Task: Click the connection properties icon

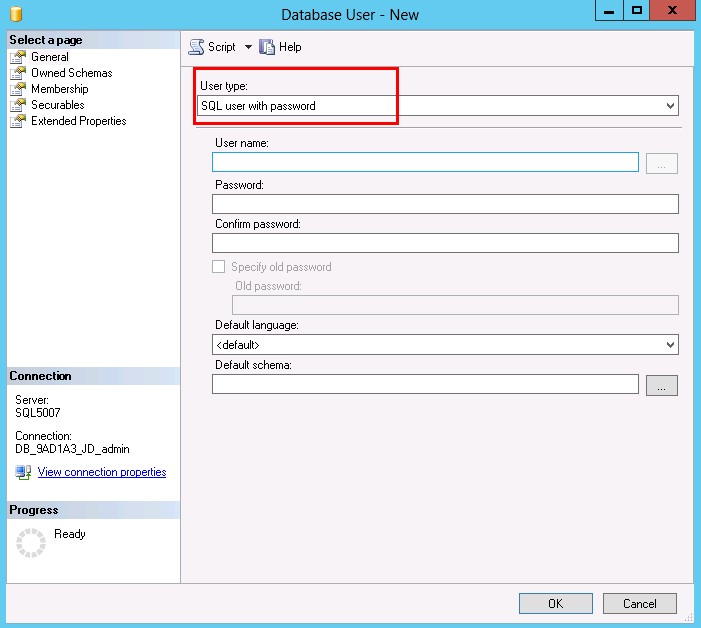Action: [x=23, y=472]
